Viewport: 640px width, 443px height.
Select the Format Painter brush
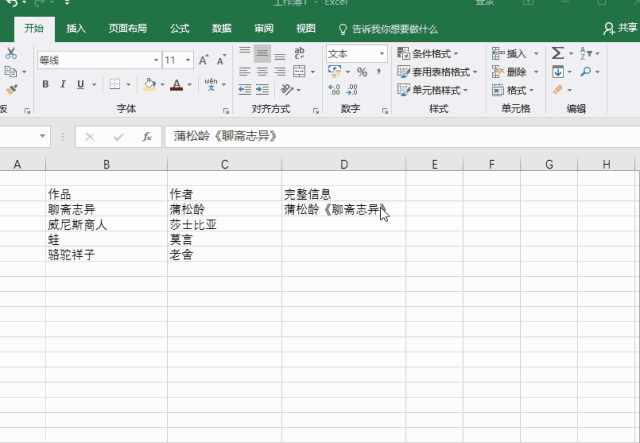11,90
